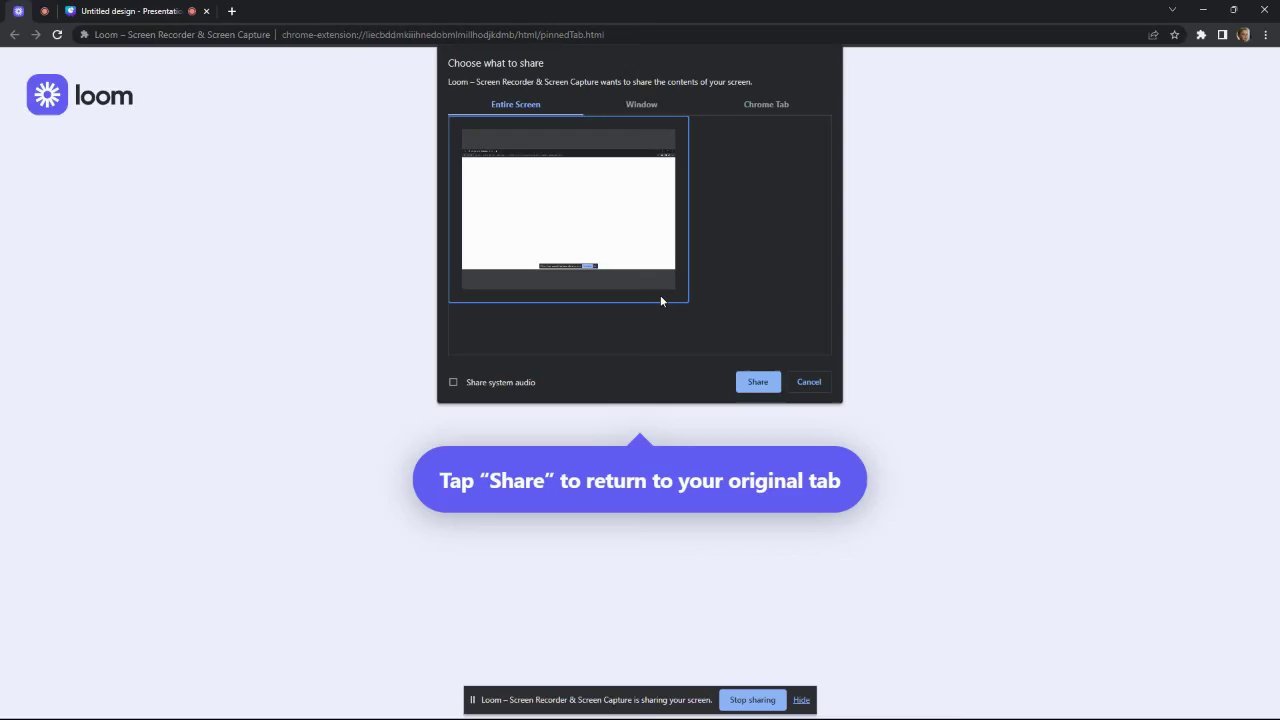This screenshot has width=1280, height=720.
Task: Click the pause icon in the sharing bar
Action: coord(473,700)
